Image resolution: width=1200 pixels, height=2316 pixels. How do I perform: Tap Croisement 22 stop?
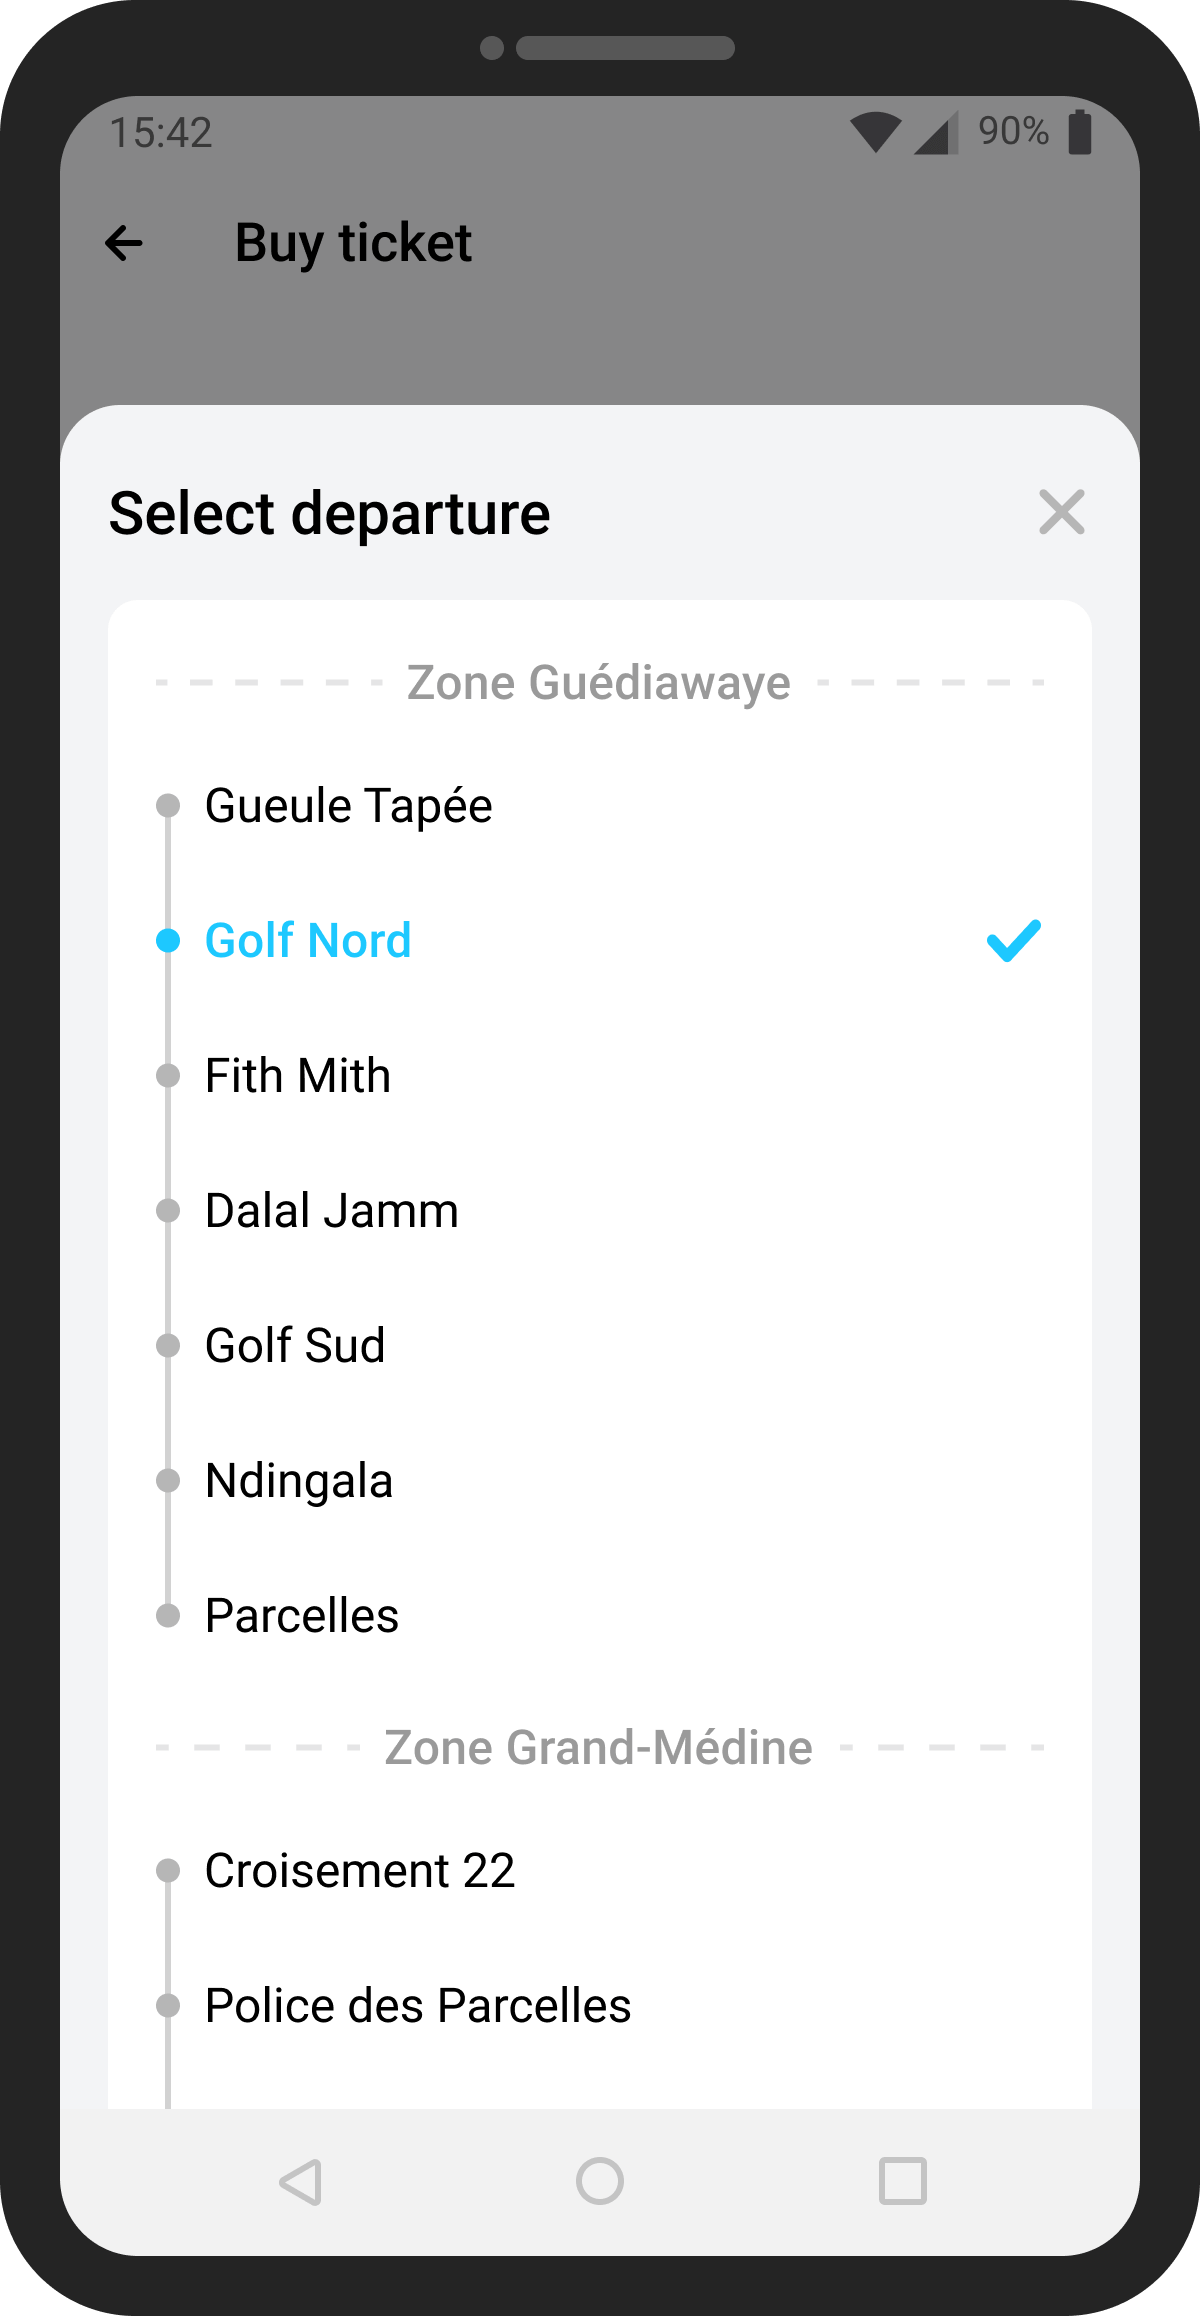360,1871
